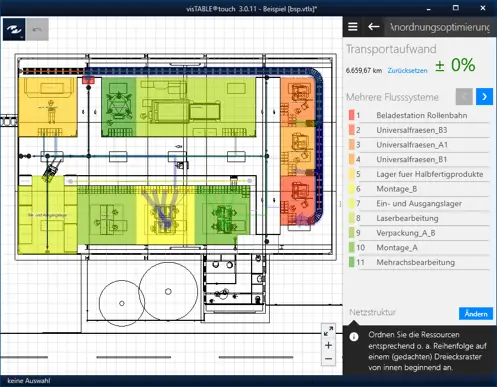
Task: Click the panel splitter handle beside canvas
Action: click(x=340, y=204)
